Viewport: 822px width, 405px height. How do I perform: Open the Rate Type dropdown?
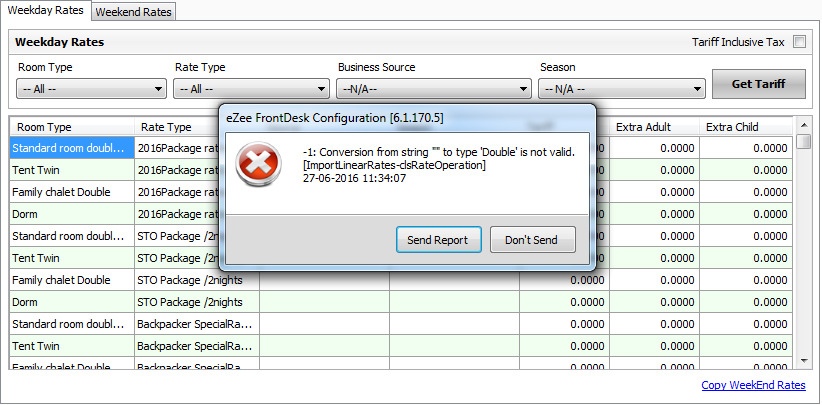pyautogui.click(x=251, y=89)
